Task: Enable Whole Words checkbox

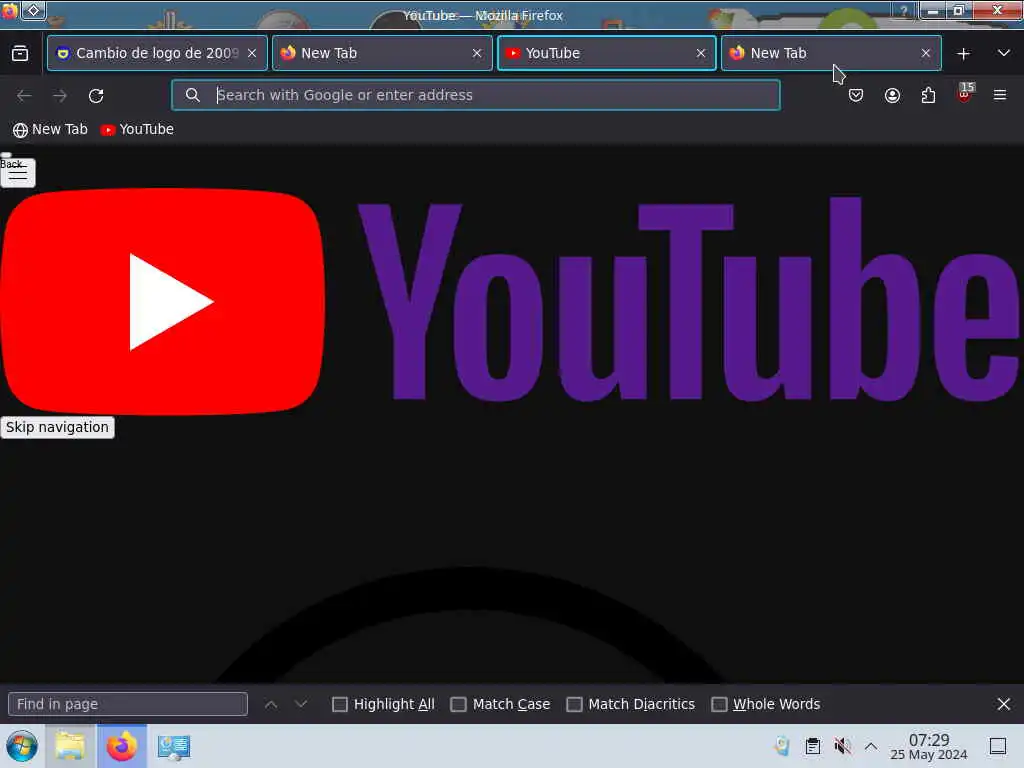Action: [719, 704]
